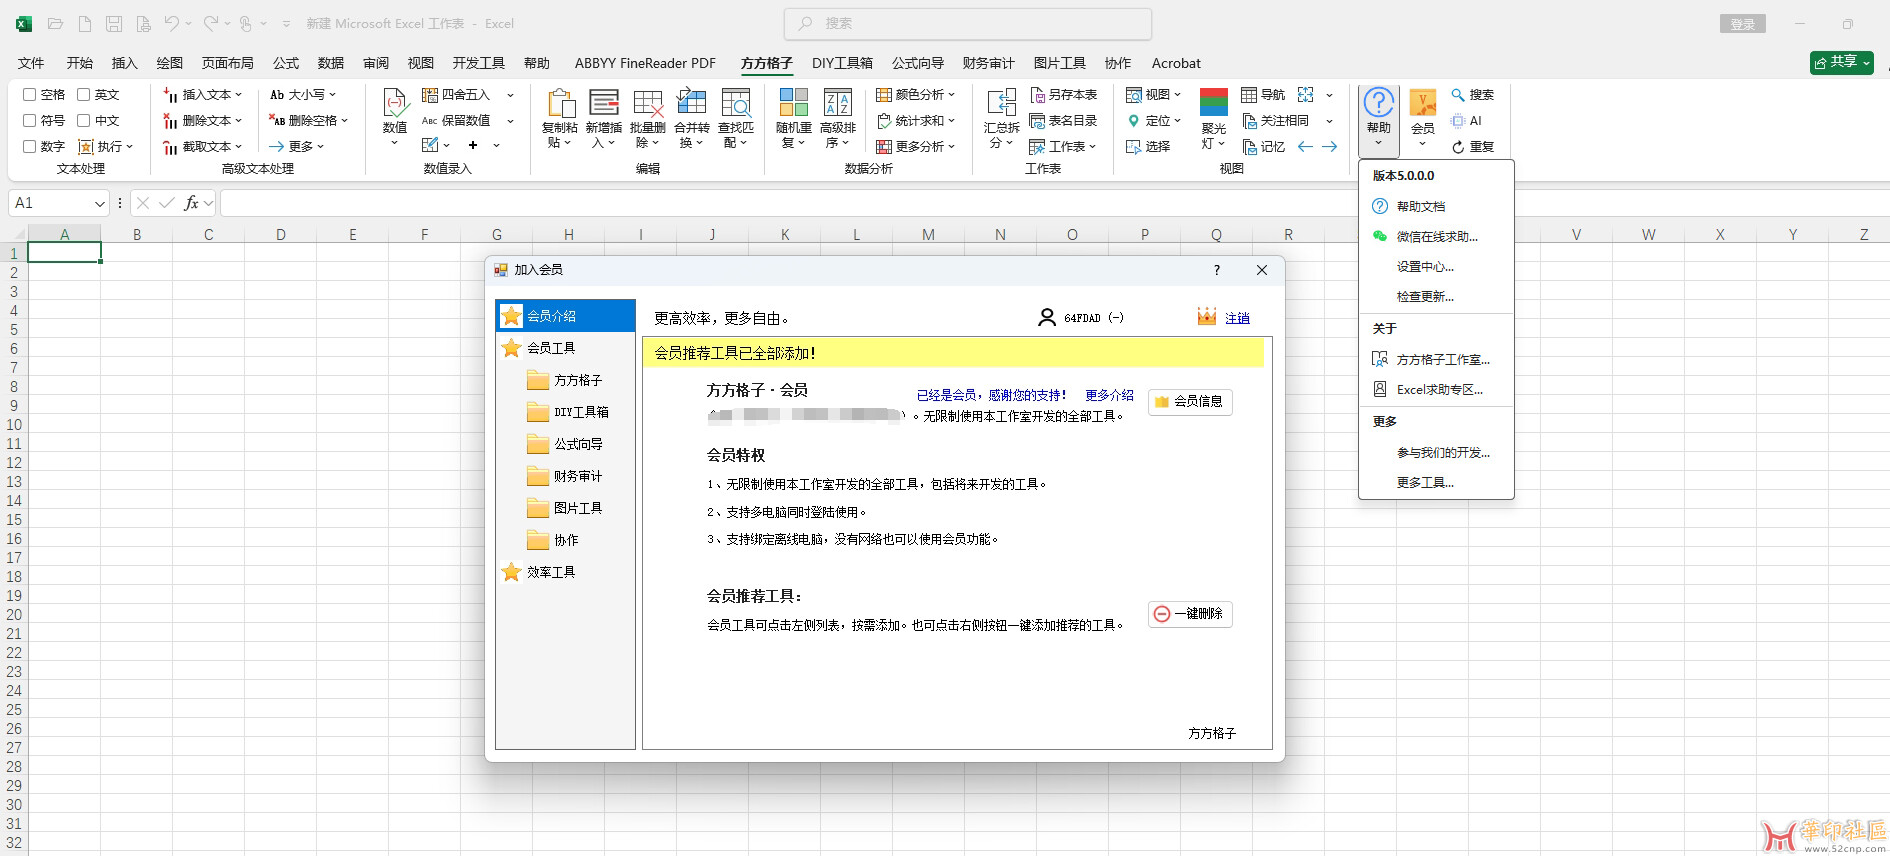Click the 导航 navigation tool

click(x=1263, y=95)
